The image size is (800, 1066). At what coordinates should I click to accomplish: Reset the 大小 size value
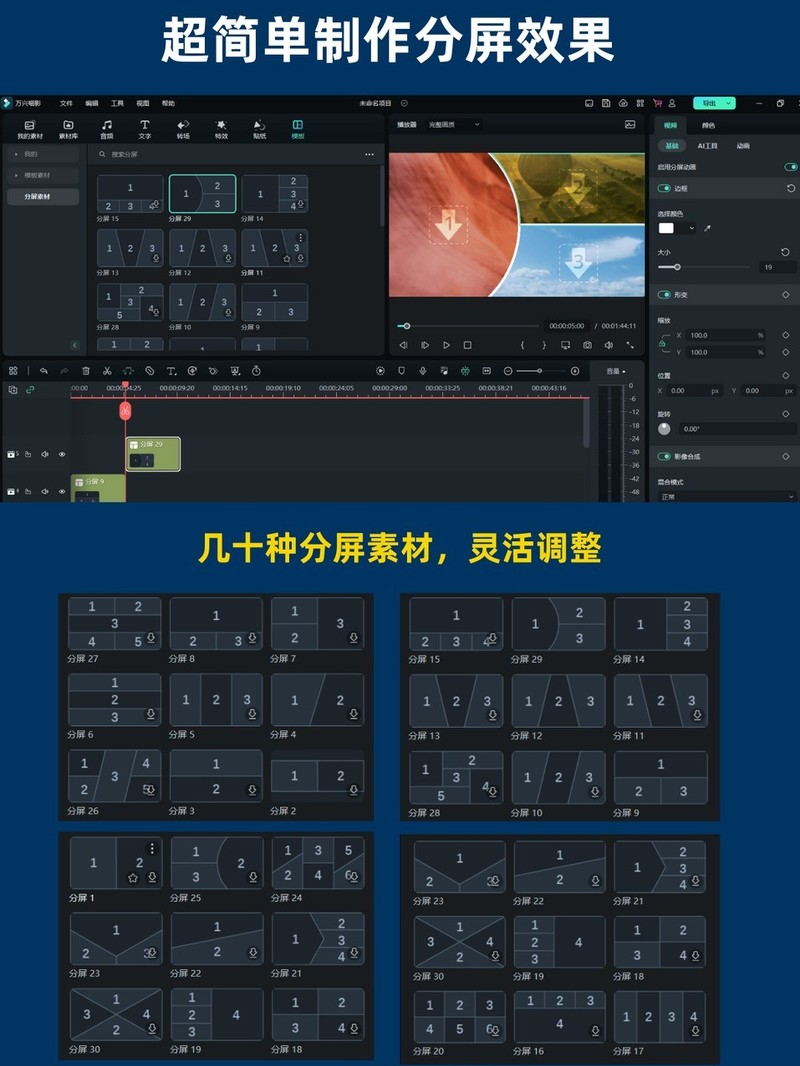coord(785,252)
